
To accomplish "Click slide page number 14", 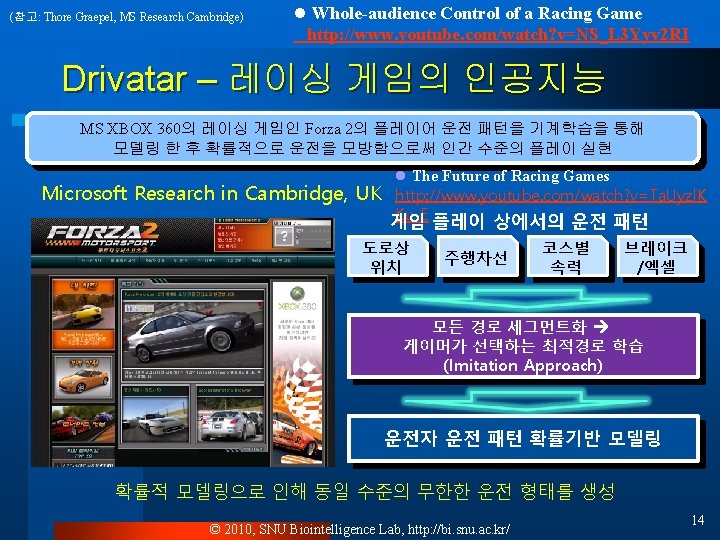I will coord(698,520).
